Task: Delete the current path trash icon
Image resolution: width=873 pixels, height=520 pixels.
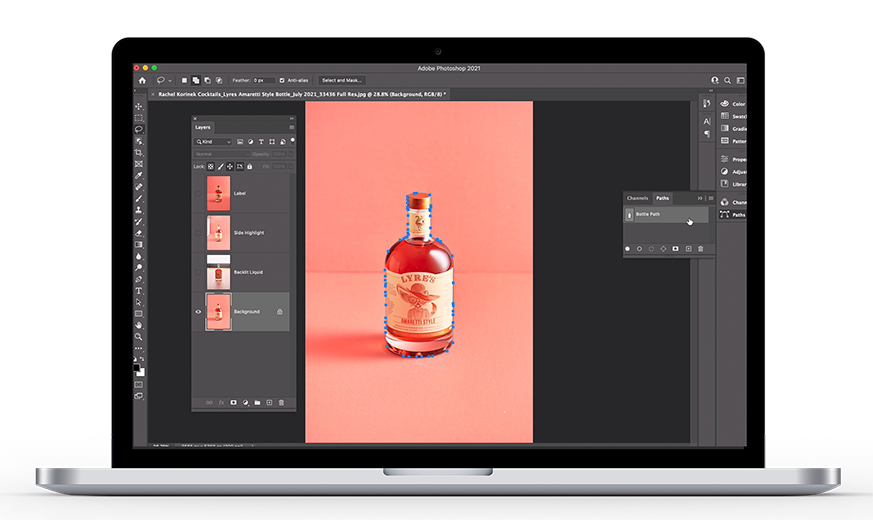Action: click(x=700, y=249)
